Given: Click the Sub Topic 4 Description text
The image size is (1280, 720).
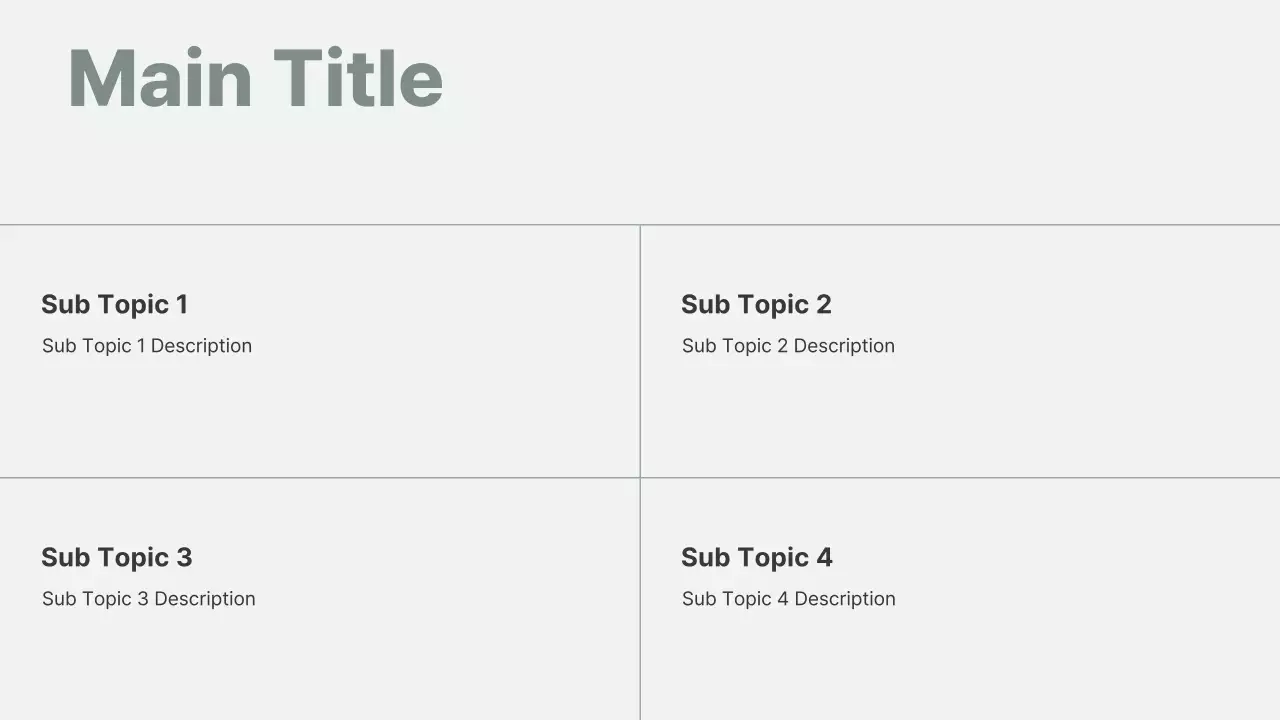Looking at the screenshot, I should [x=789, y=599].
